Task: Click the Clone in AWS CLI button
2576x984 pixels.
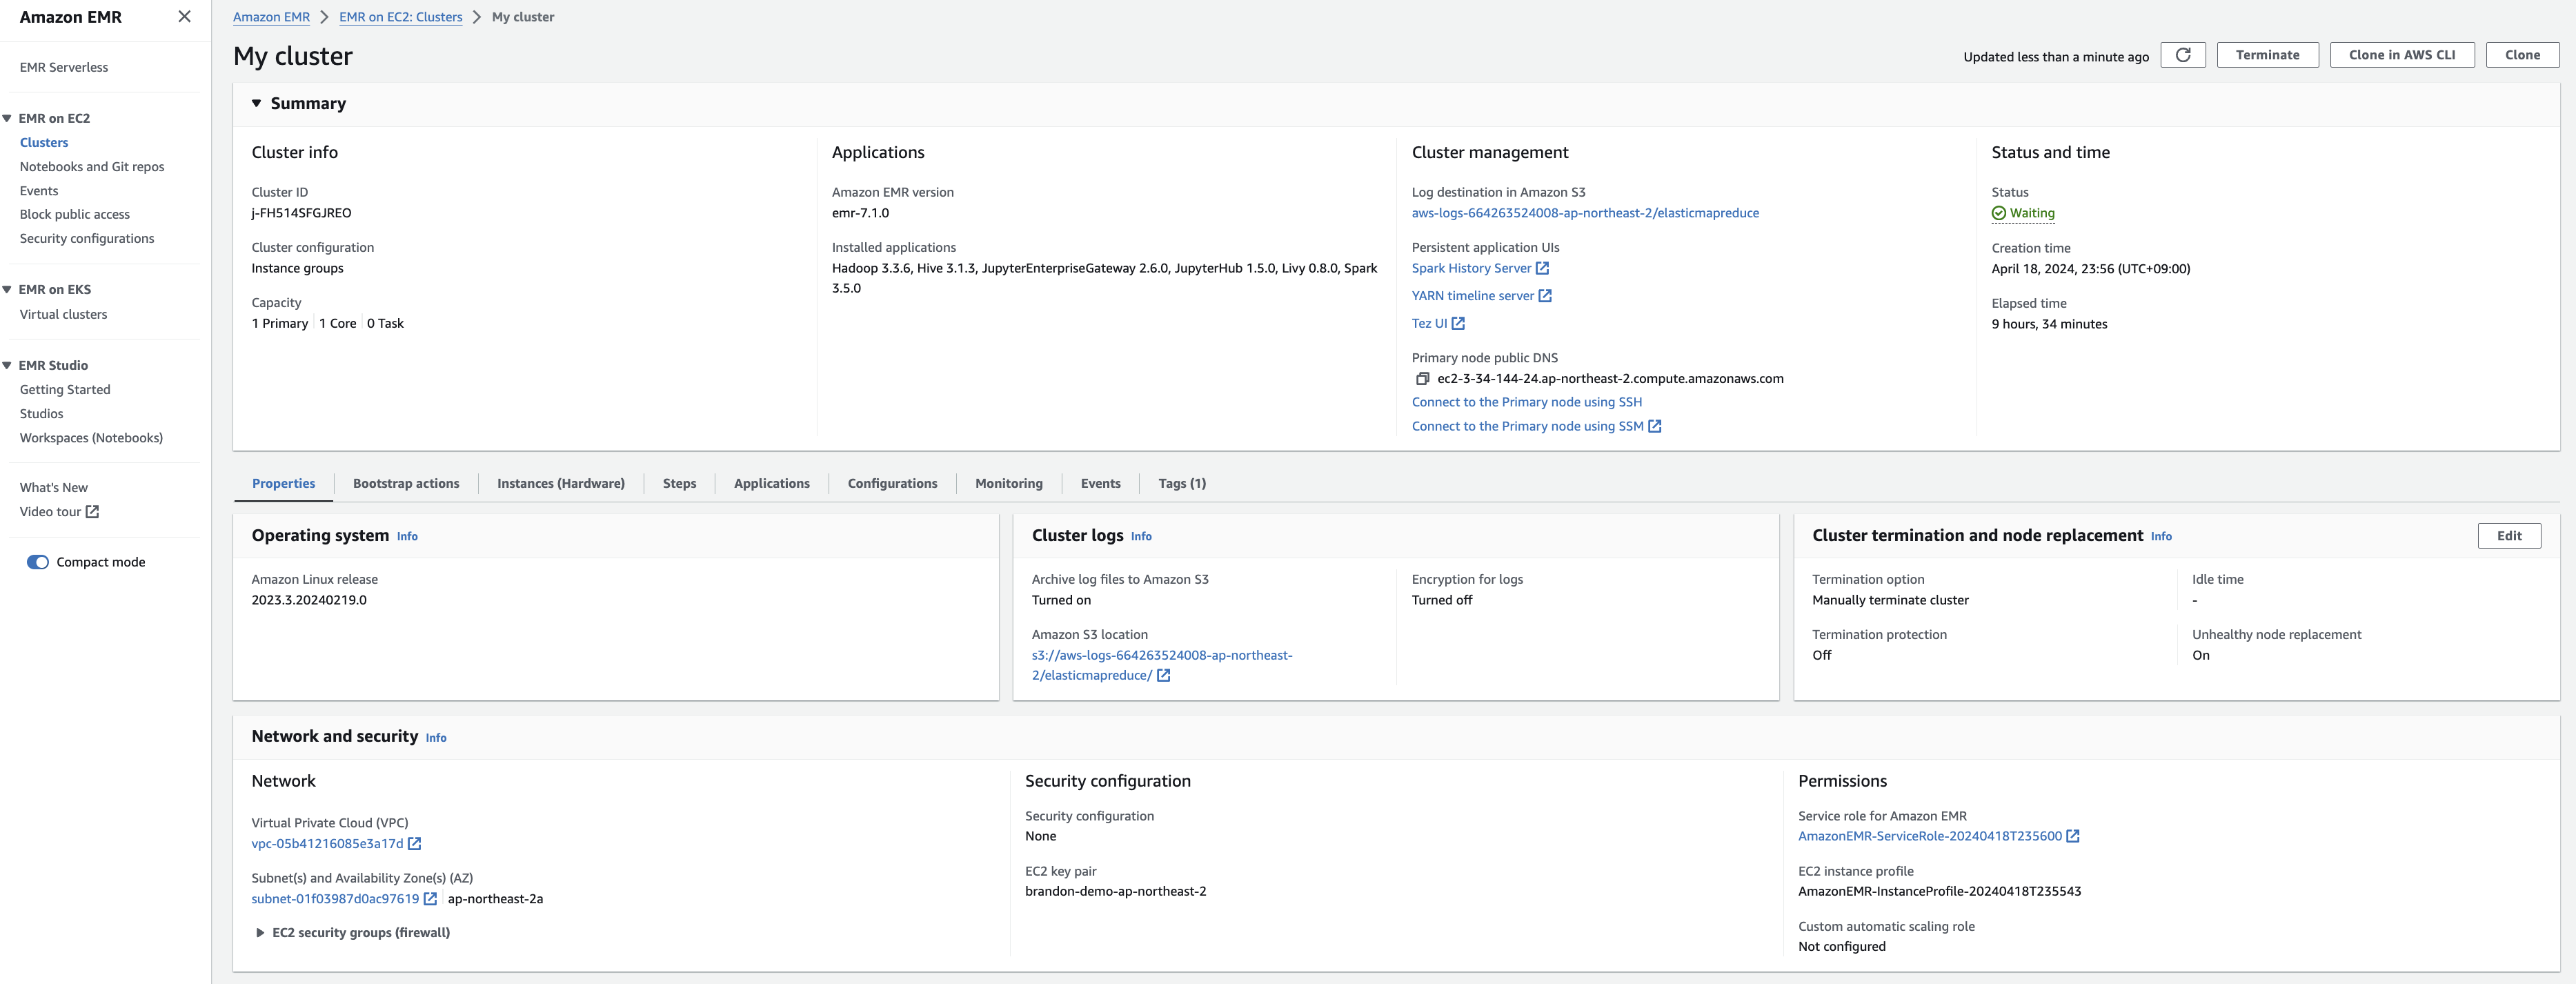Action: [x=2402, y=55]
